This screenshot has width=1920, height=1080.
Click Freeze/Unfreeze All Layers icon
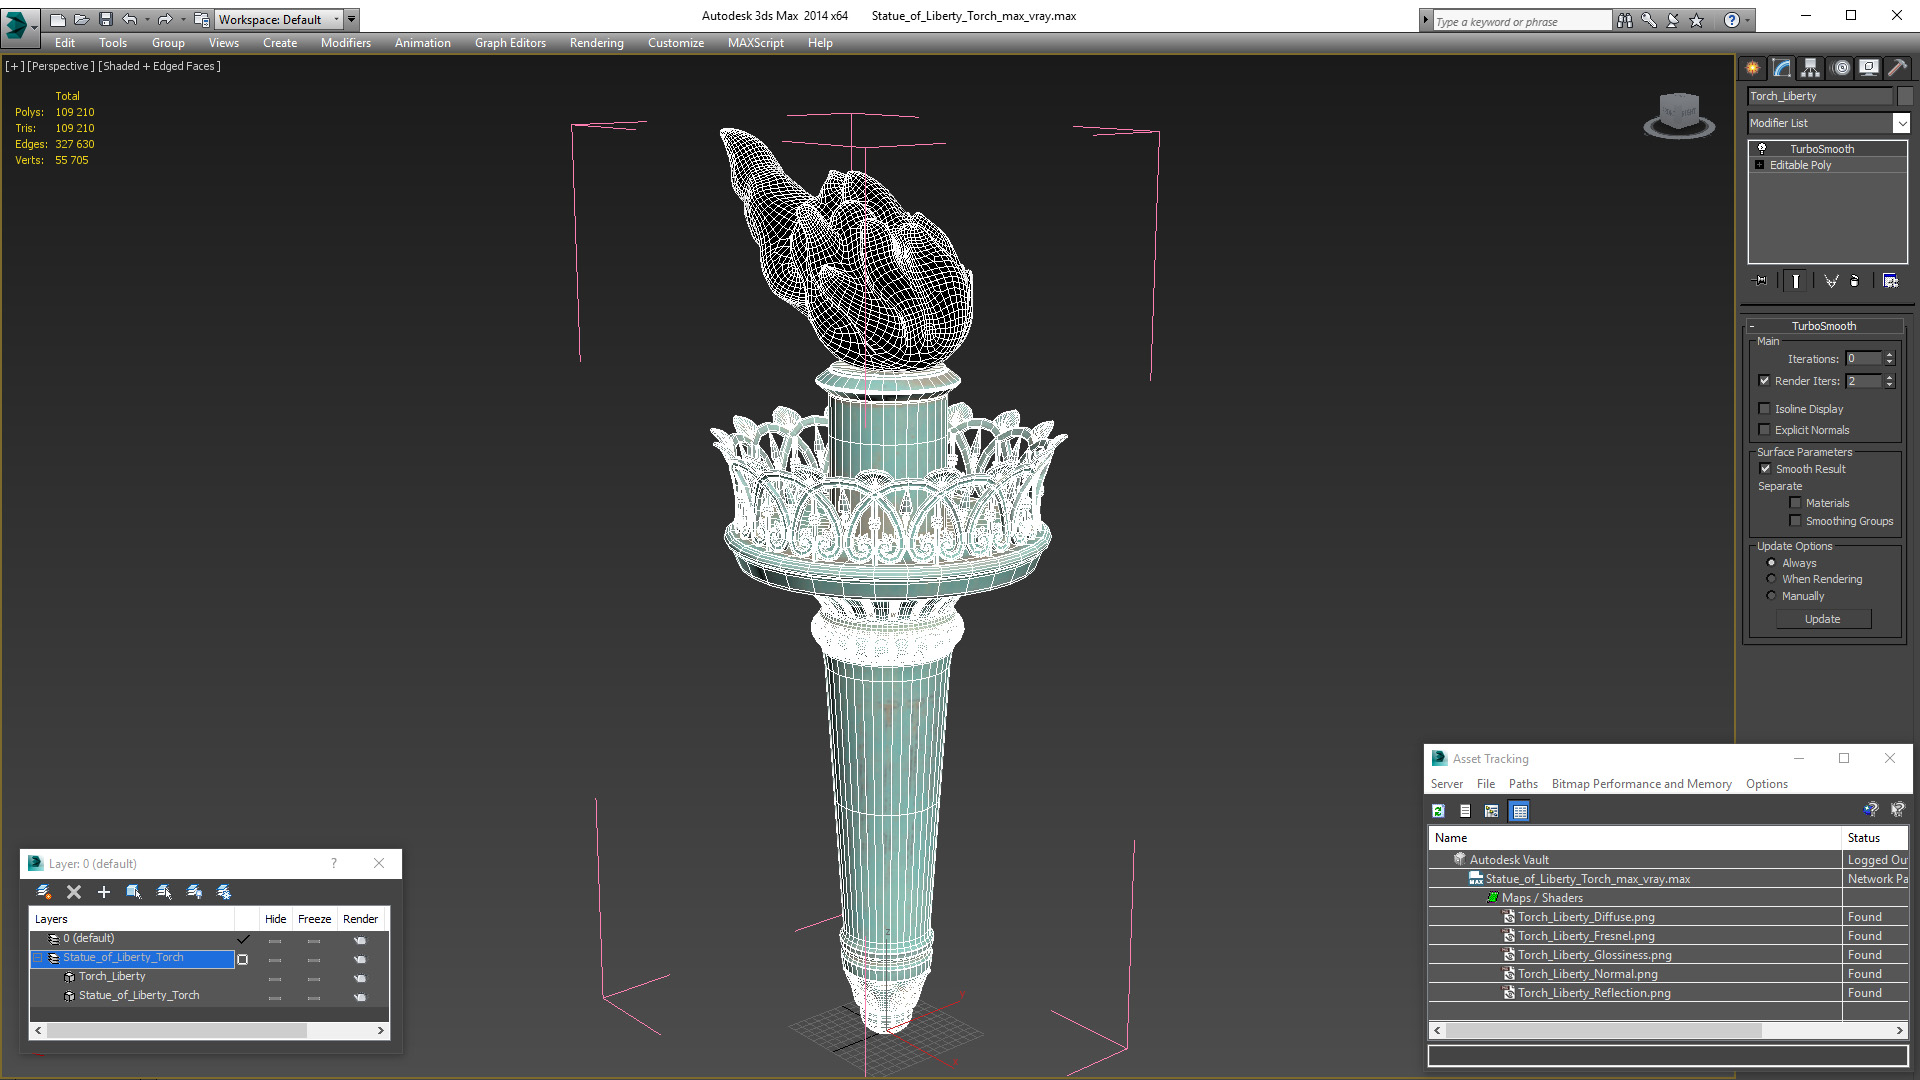click(224, 892)
